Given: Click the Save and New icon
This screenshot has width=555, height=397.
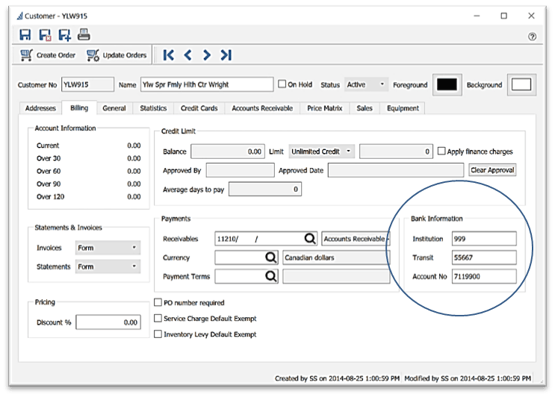Looking at the screenshot, I should [64, 35].
